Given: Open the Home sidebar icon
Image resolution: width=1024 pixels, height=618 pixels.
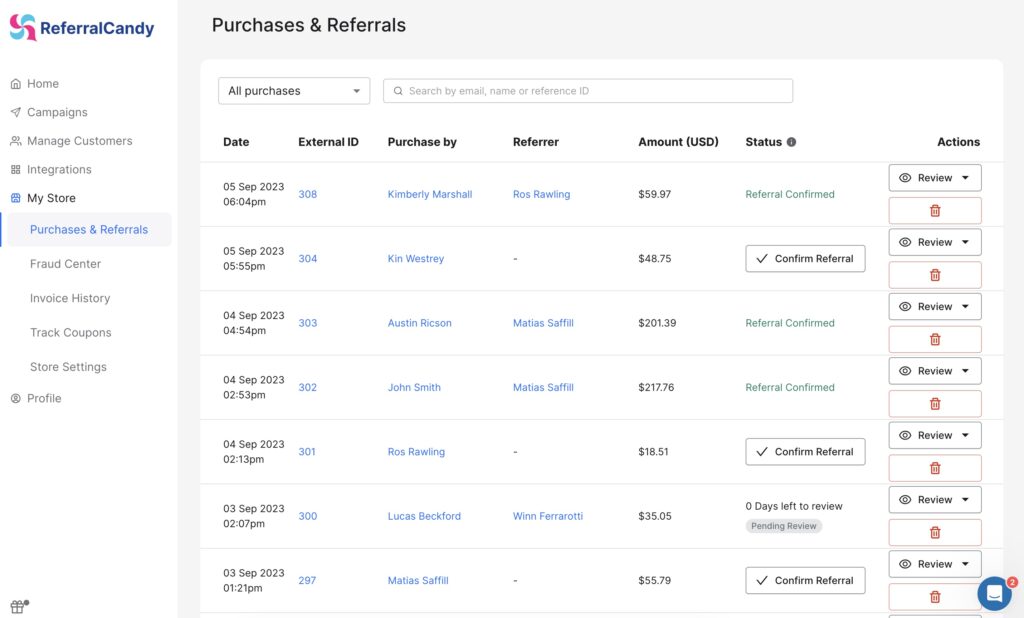Looking at the screenshot, I should tap(14, 83).
